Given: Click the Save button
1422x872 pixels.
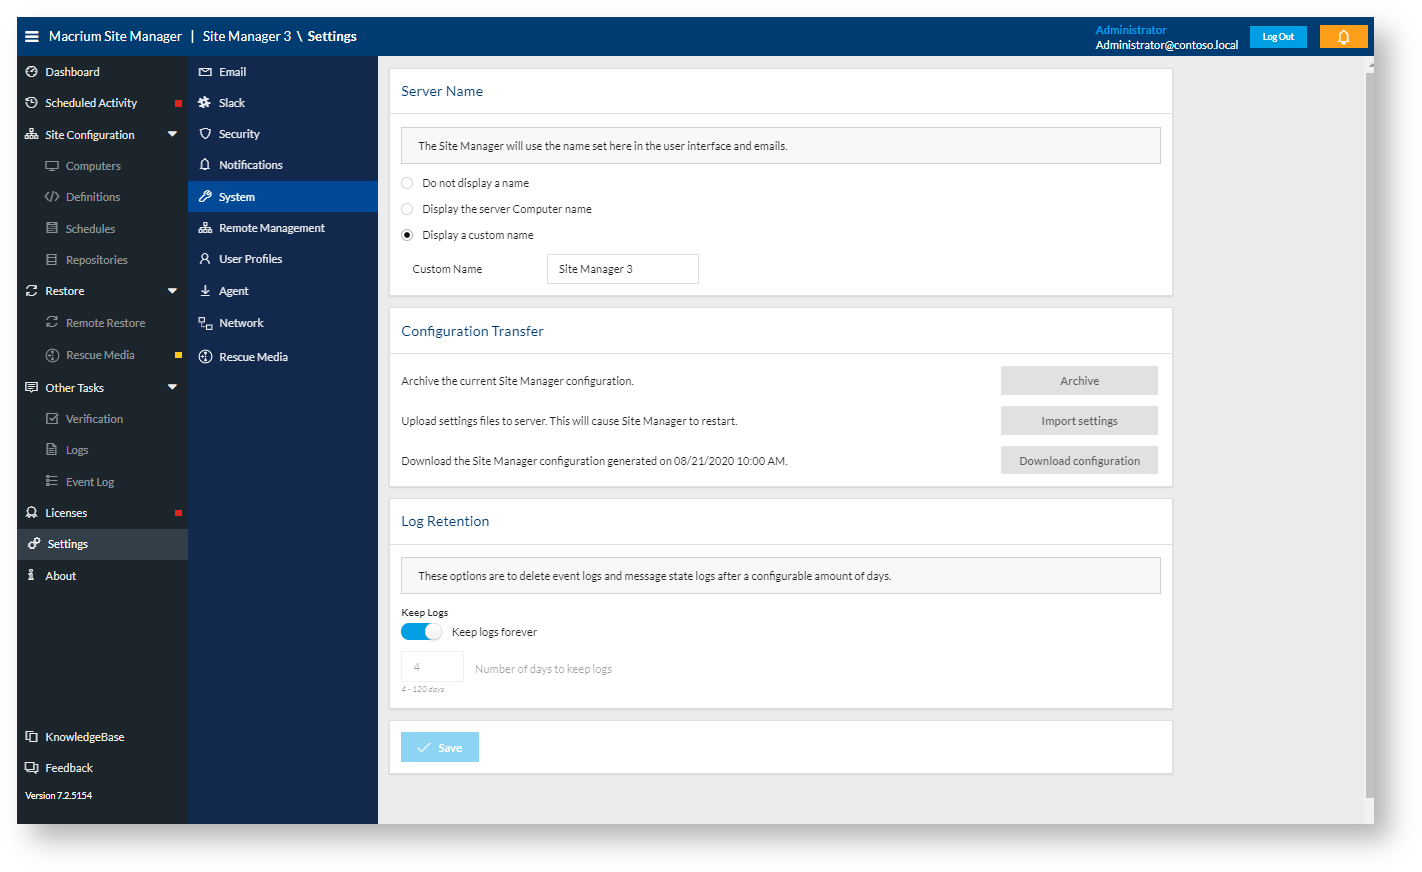Looking at the screenshot, I should tap(440, 747).
